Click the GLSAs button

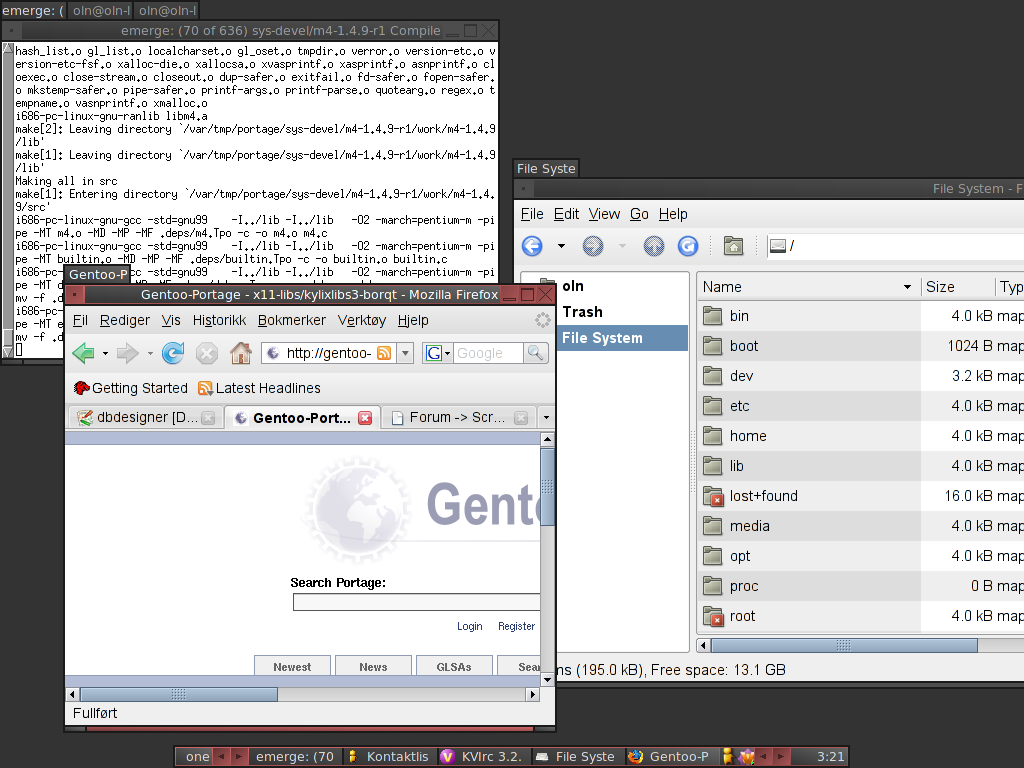point(454,667)
